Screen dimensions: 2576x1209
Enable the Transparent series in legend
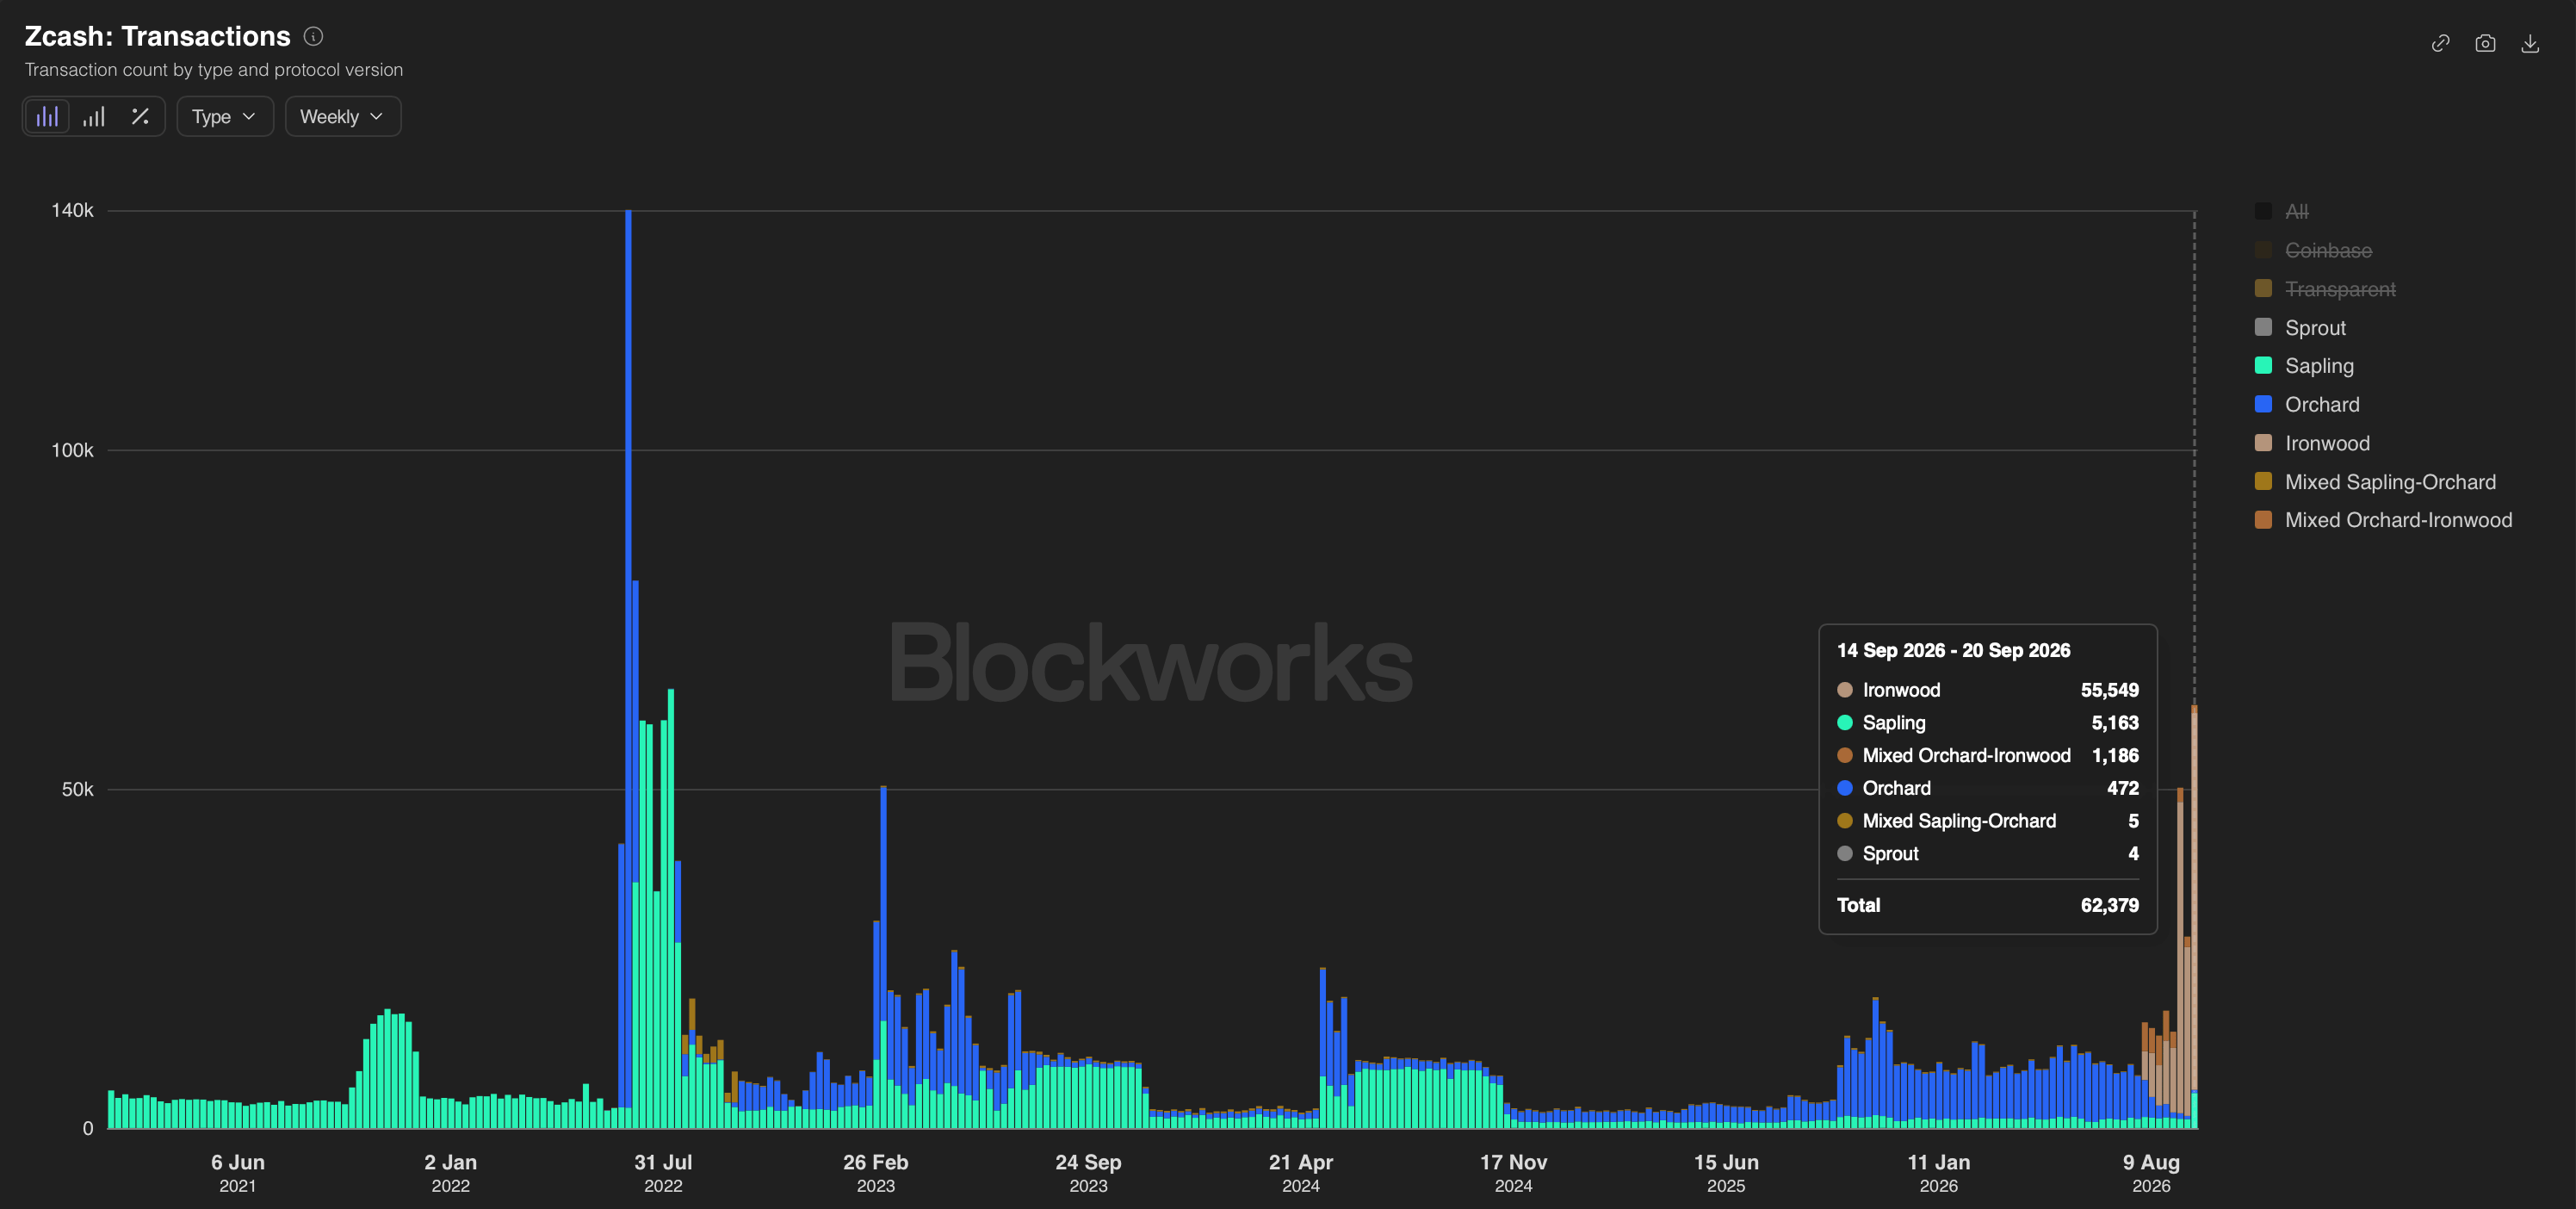(x=2325, y=289)
